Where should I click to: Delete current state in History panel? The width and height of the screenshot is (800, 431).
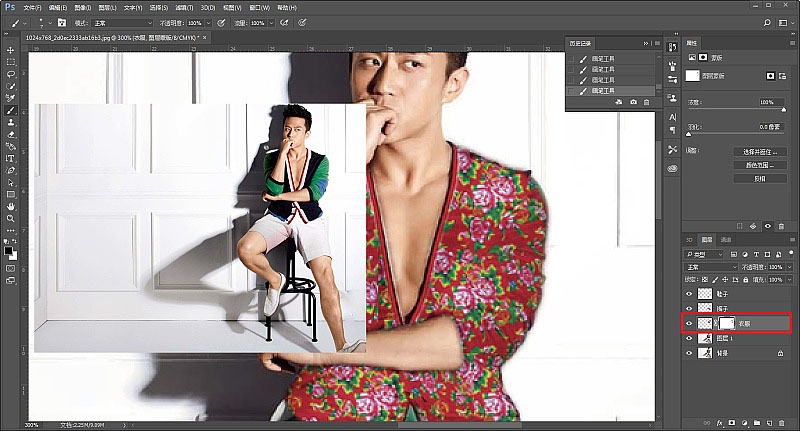[x=646, y=102]
